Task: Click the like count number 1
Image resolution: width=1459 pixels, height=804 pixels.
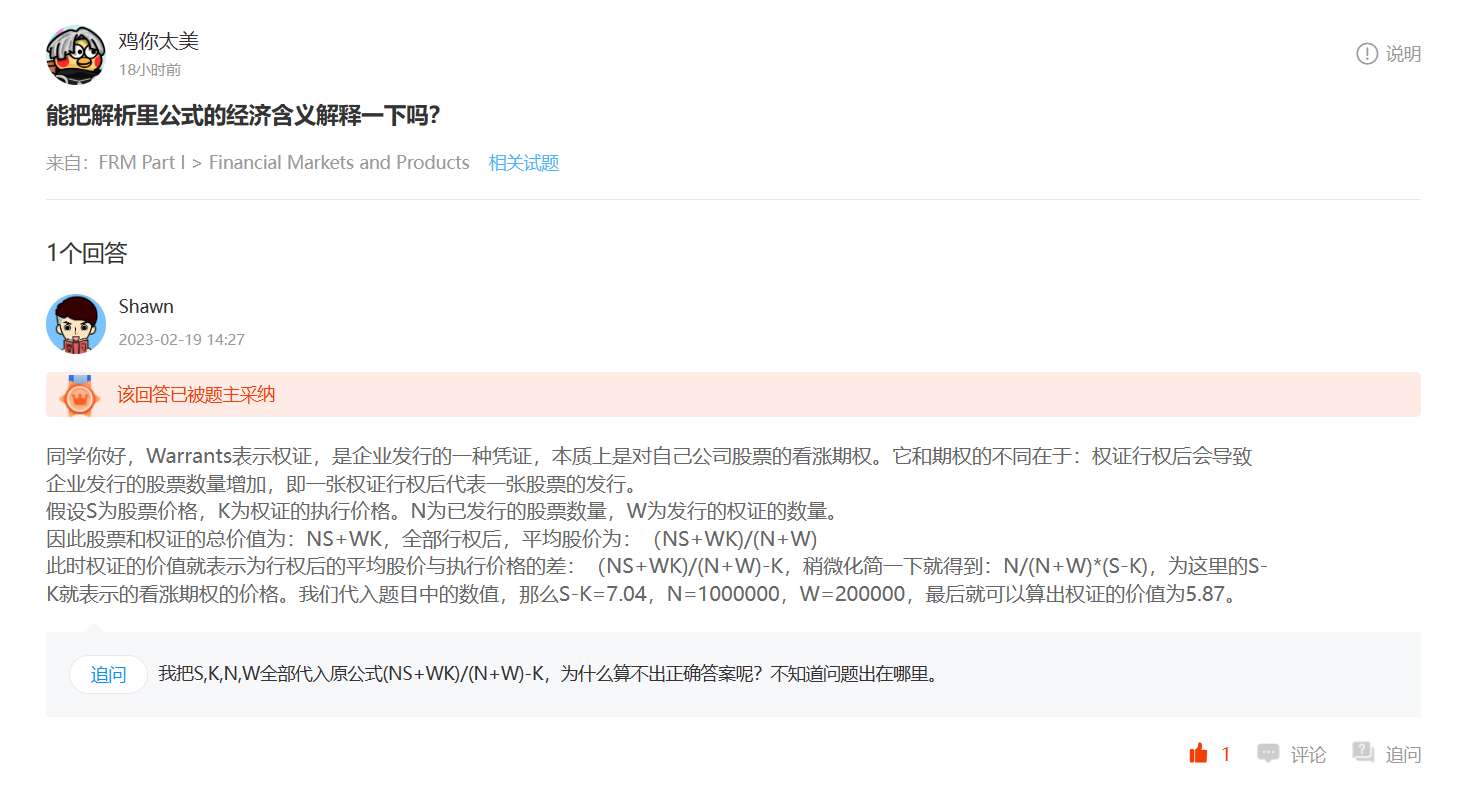Action: (1226, 755)
